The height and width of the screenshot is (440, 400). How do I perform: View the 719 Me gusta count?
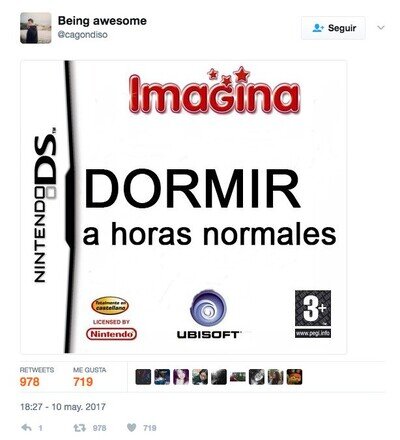(x=83, y=382)
